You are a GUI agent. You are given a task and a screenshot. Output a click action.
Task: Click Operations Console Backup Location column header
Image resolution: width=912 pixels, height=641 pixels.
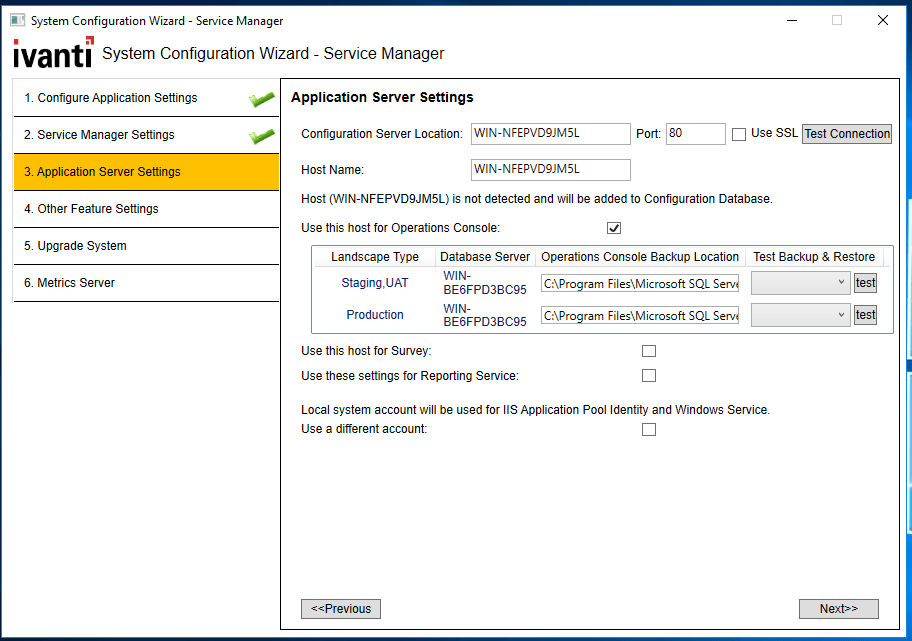640,257
